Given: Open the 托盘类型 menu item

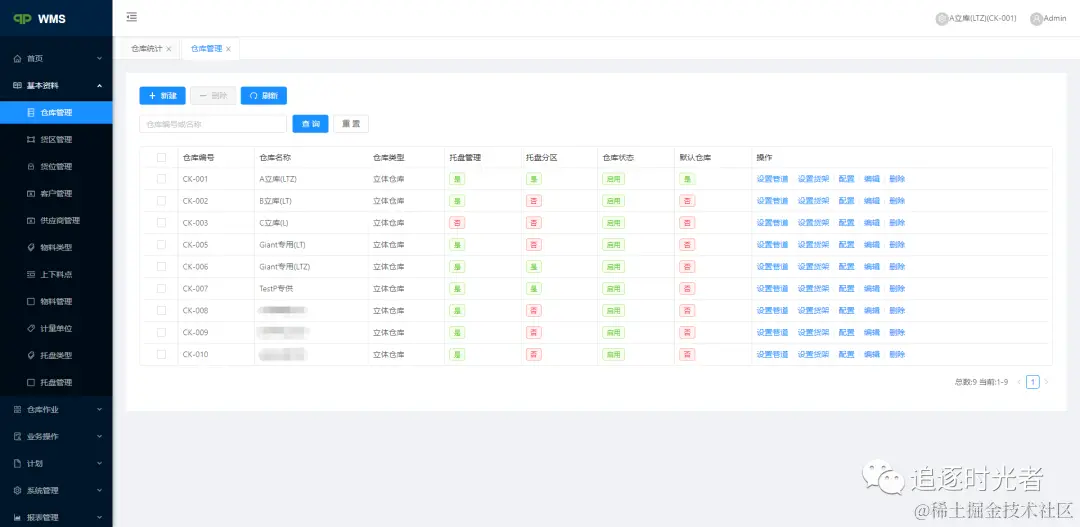Looking at the screenshot, I should [56, 355].
